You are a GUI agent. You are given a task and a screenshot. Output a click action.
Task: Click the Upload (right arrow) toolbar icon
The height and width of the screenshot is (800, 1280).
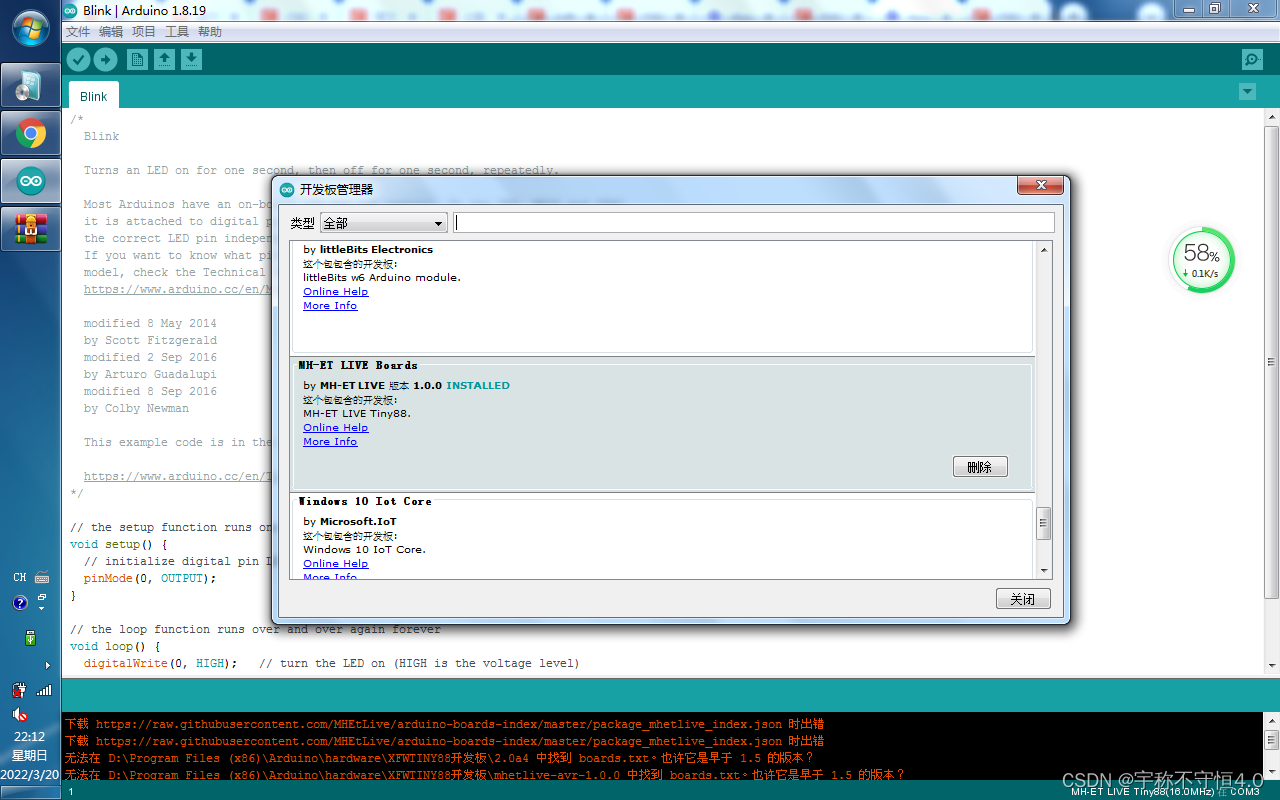[x=105, y=60]
